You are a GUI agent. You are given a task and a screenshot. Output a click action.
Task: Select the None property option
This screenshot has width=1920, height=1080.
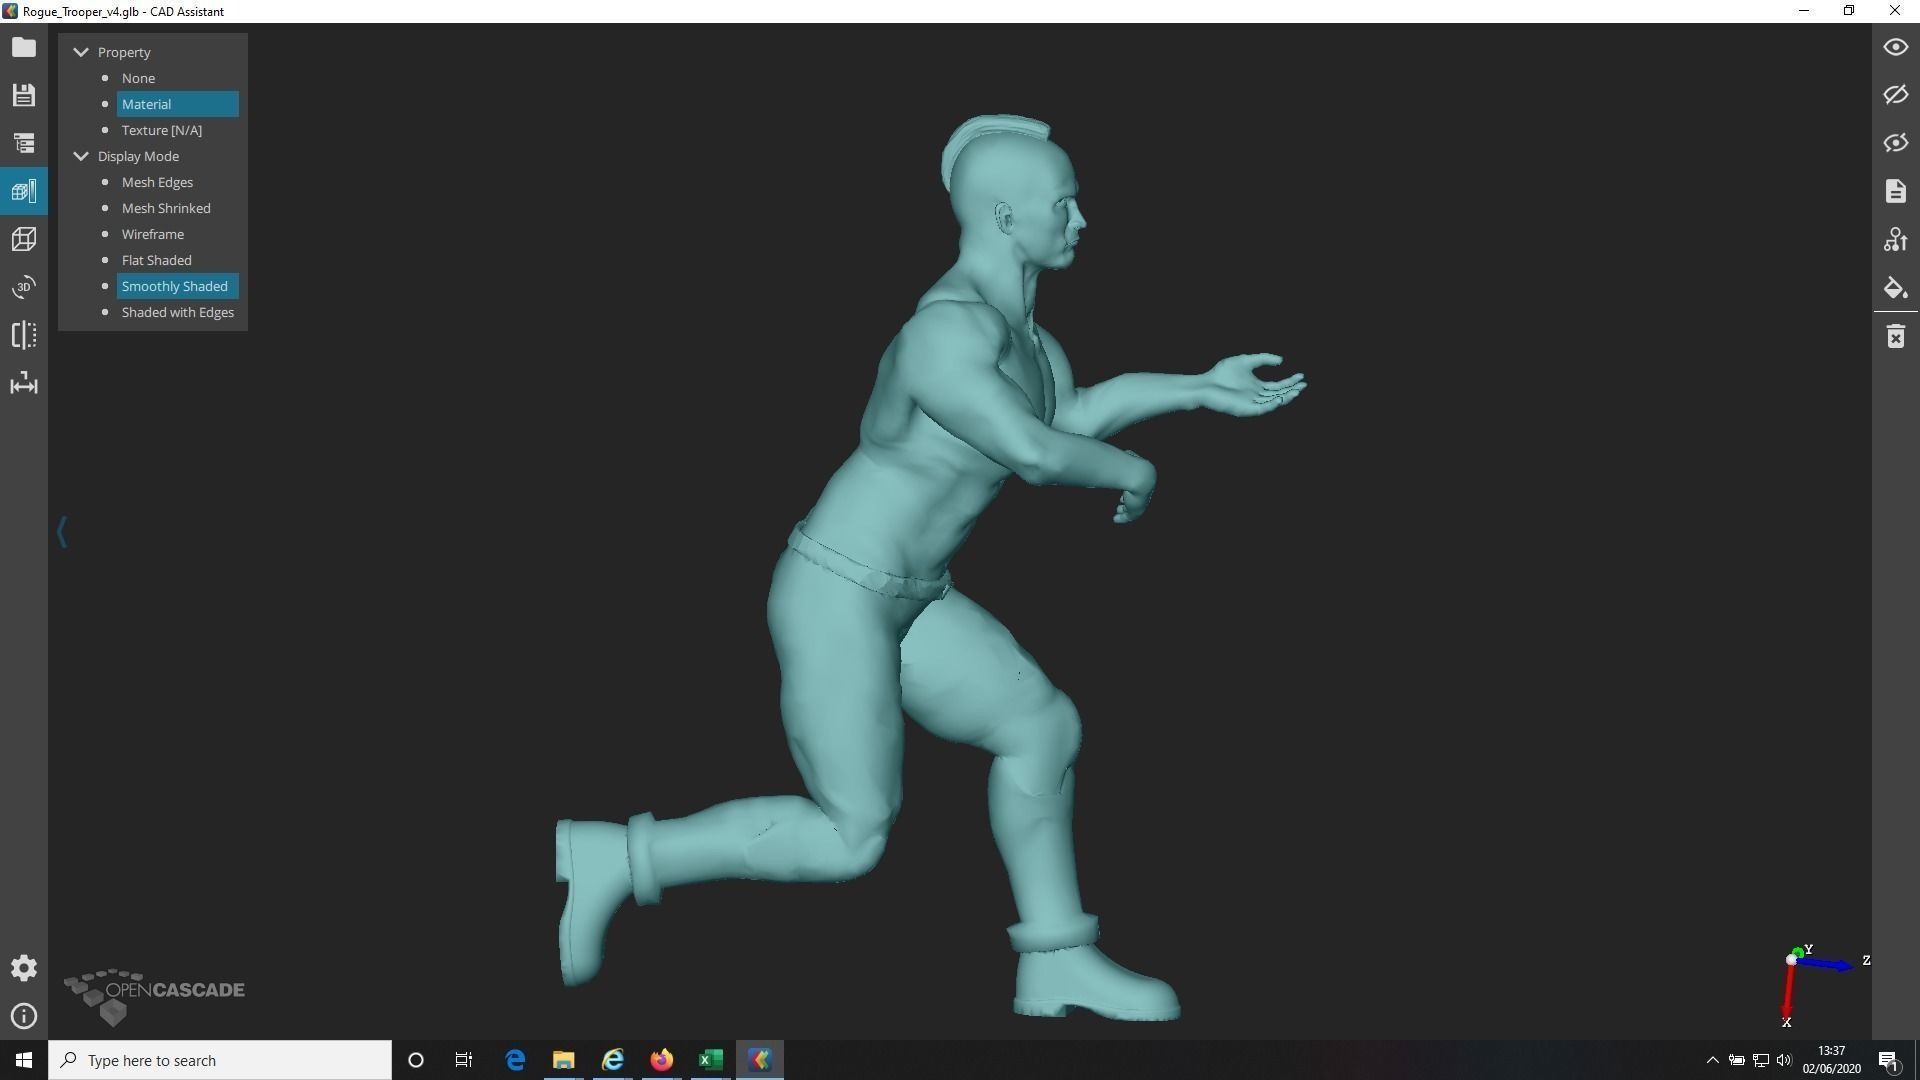(138, 78)
